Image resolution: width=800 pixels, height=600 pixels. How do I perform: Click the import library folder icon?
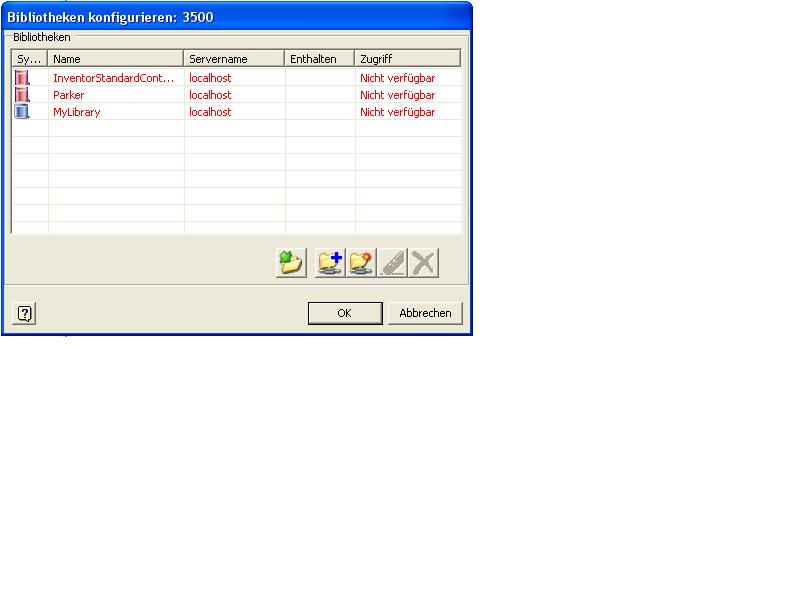pos(291,263)
